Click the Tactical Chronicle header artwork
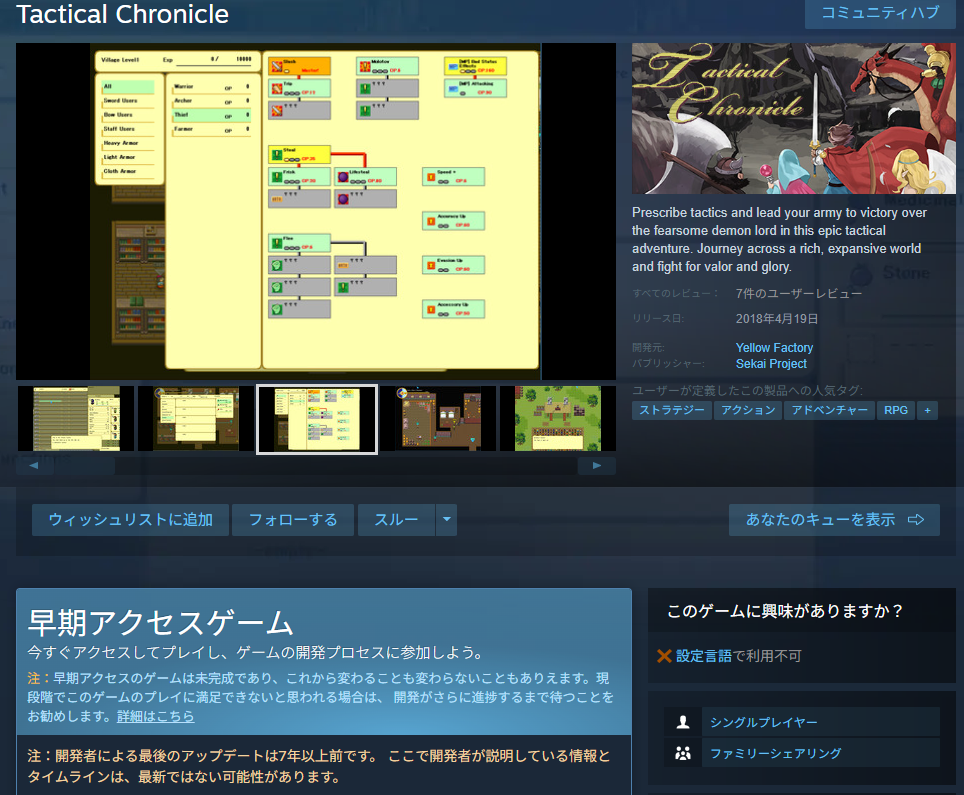 tap(794, 119)
